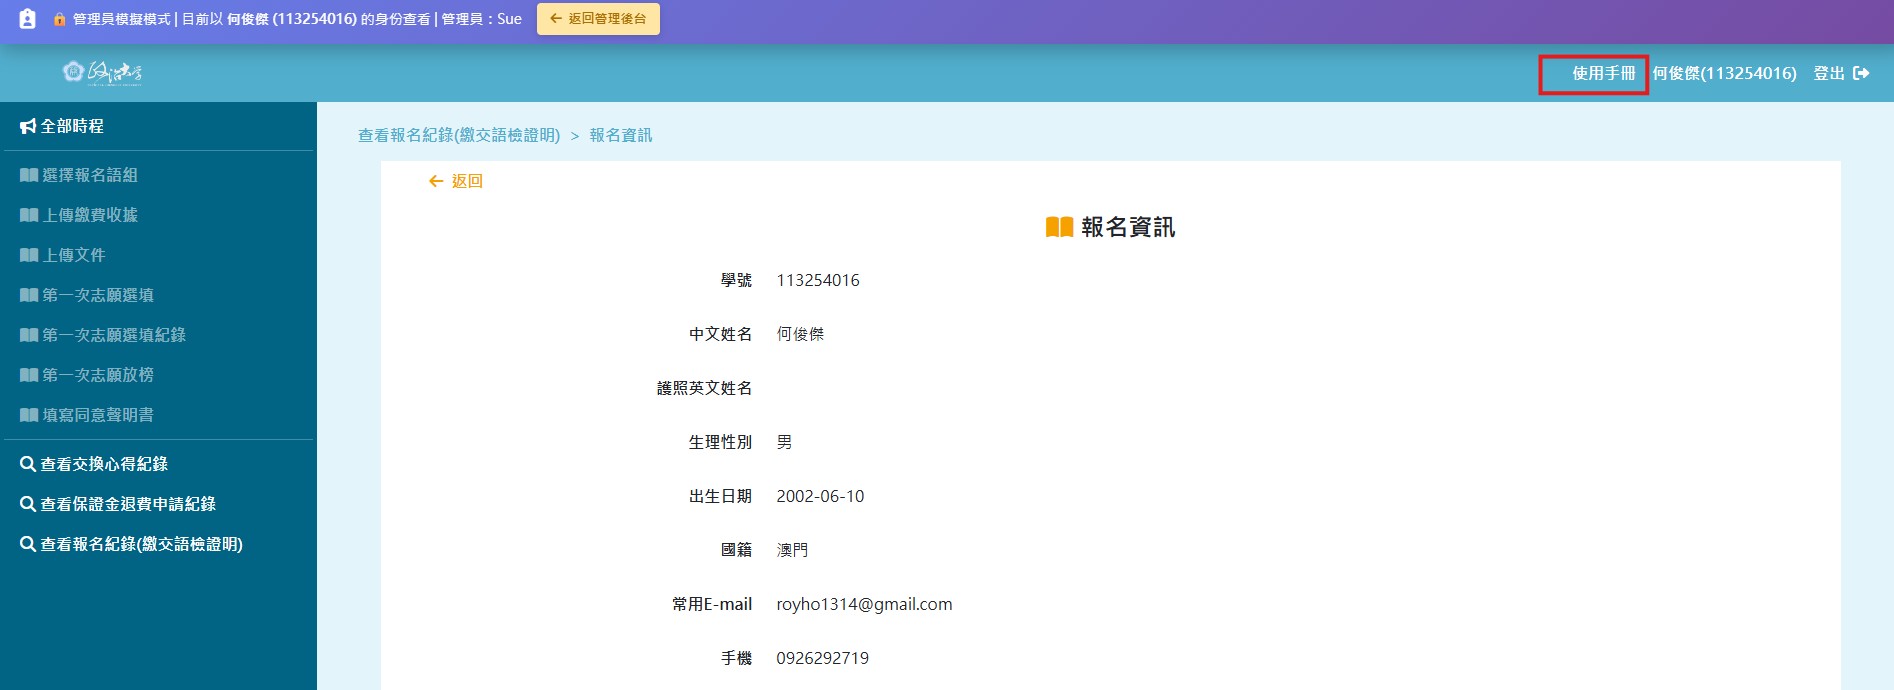Click the search icon beside 查看報名紀錄(繳交語檢證明)
This screenshot has height=690, width=1894.
28,544
